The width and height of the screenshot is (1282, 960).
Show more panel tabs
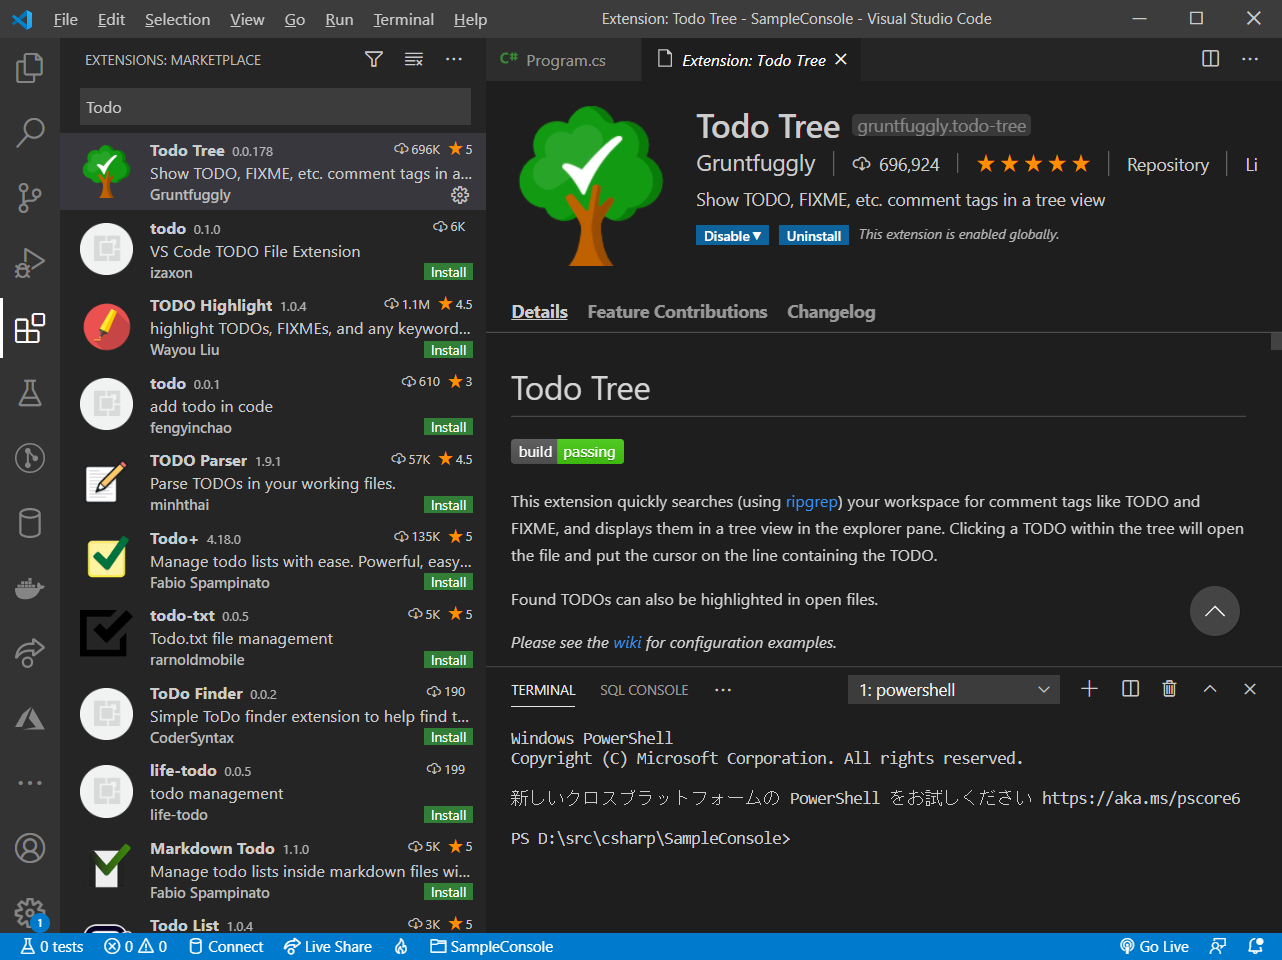pyautogui.click(x=723, y=690)
